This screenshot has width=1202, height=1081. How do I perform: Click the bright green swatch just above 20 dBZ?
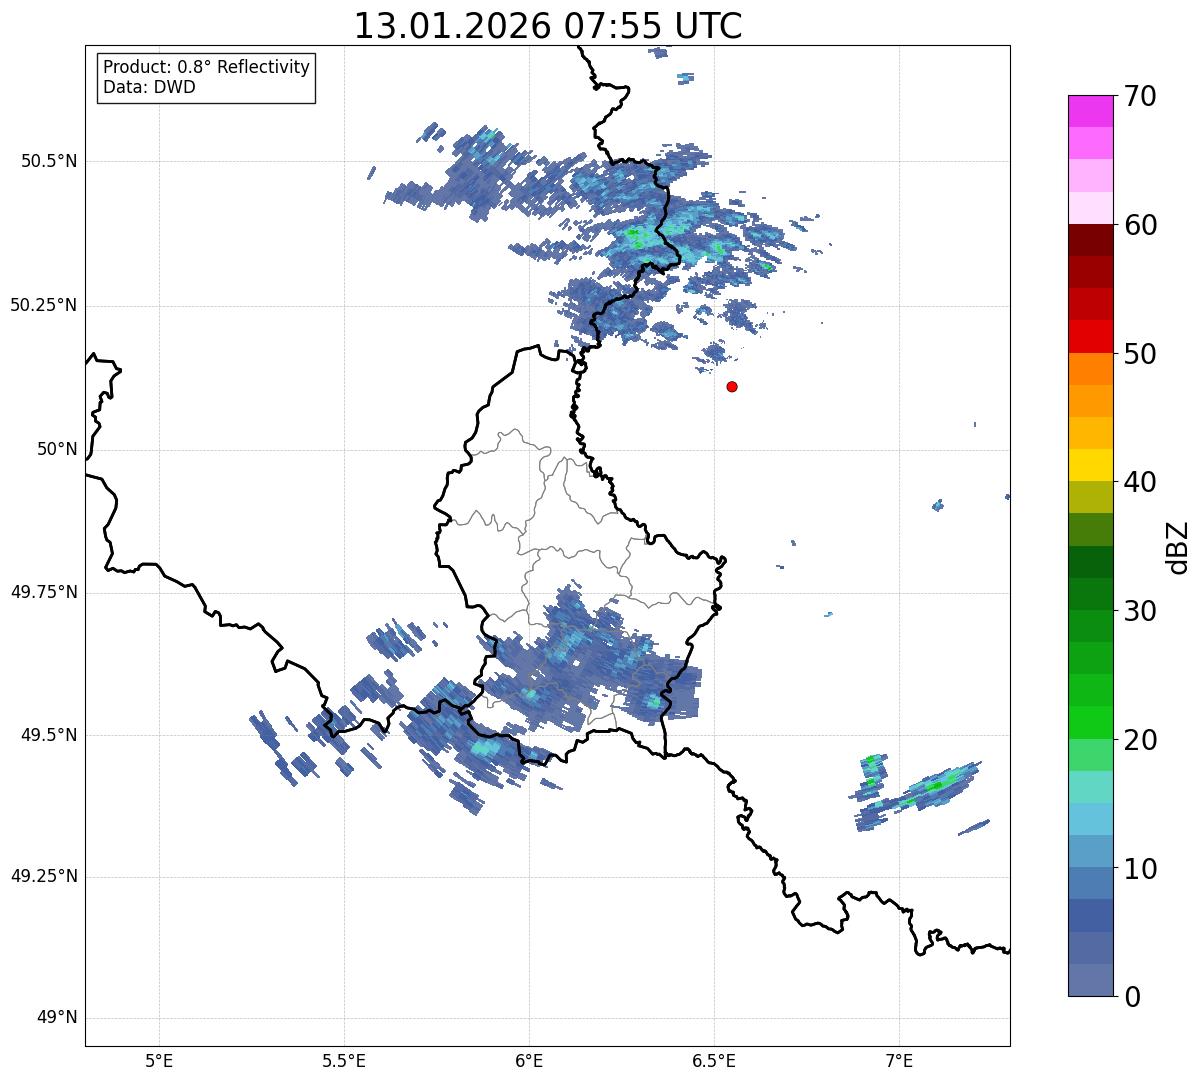[x=1090, y=723]
